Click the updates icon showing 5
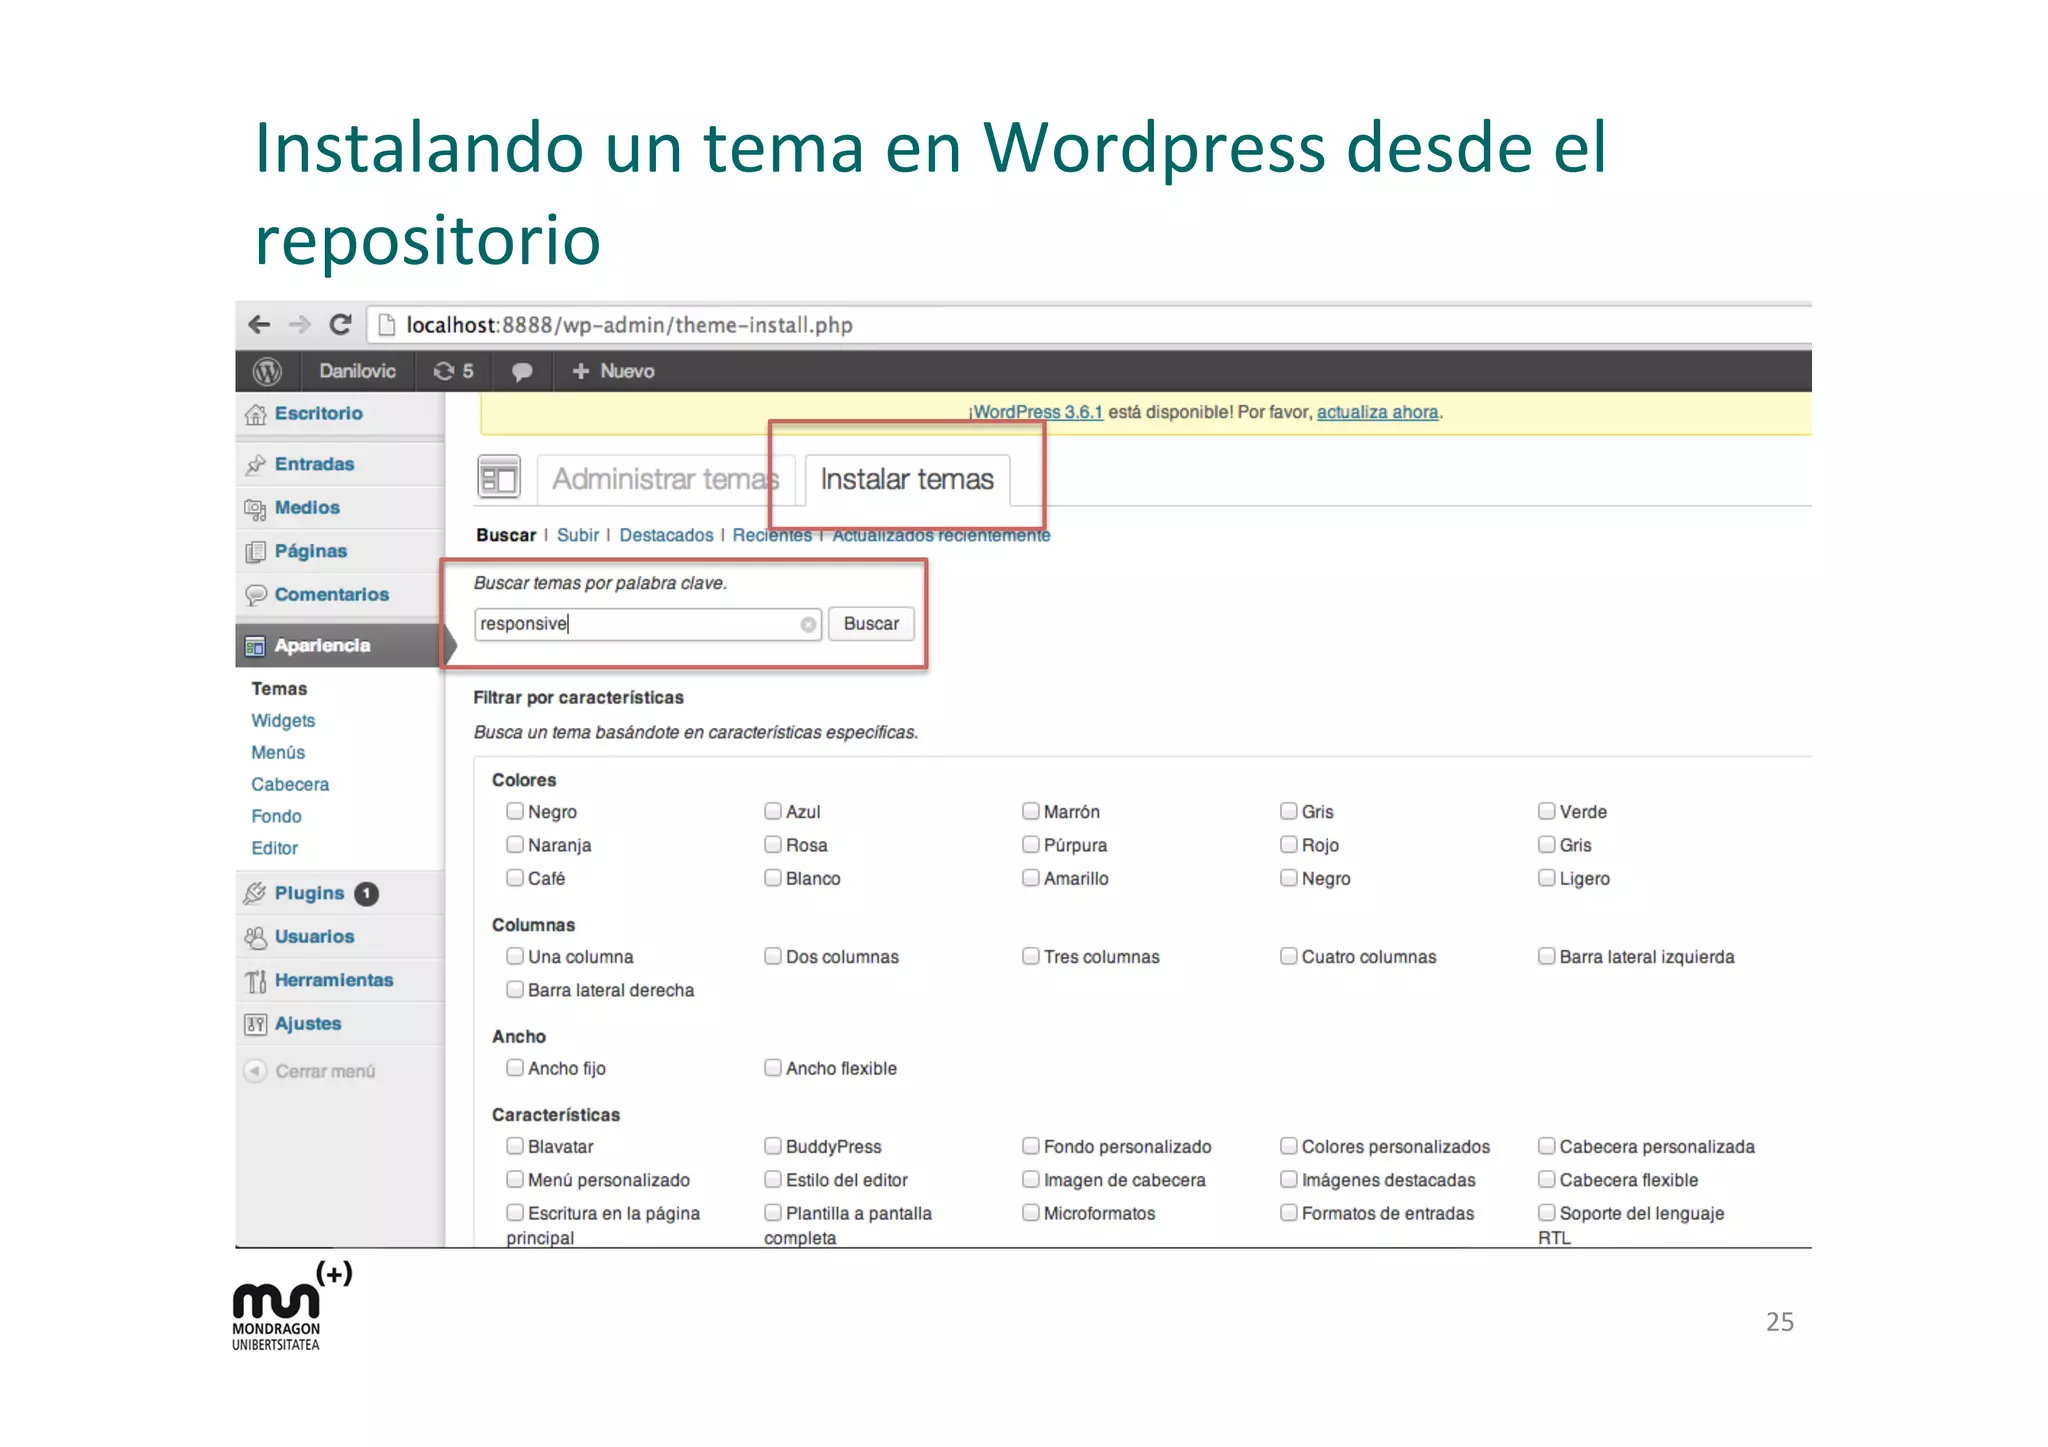Image resolution: width=2048 pixels, height=1447 pixels. tap(453, 371)
